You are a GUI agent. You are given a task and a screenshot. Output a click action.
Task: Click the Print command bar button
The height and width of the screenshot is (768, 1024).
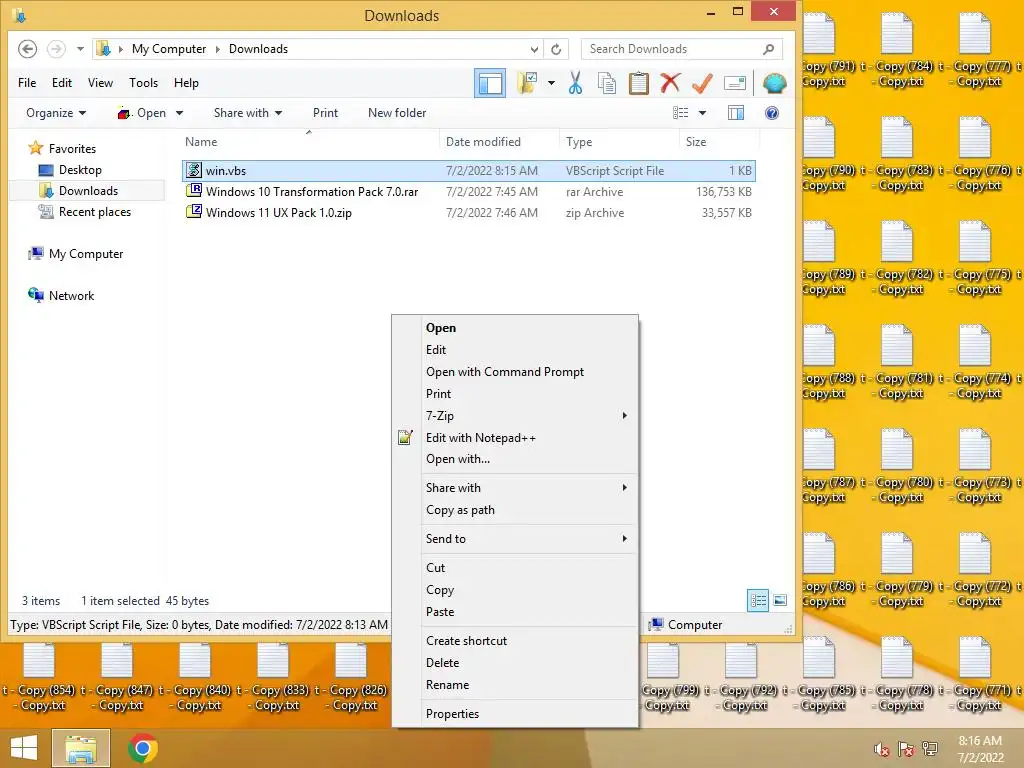point(325,113)
